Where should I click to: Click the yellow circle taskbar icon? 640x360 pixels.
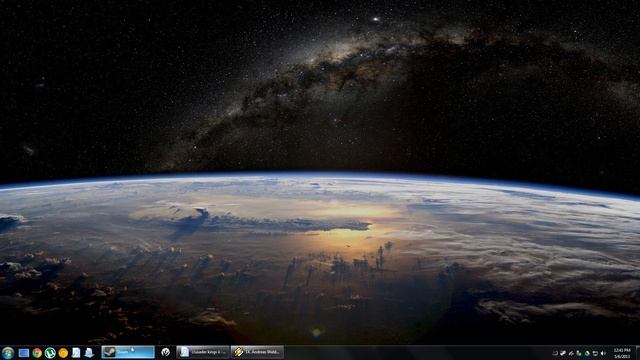[63, 353]
